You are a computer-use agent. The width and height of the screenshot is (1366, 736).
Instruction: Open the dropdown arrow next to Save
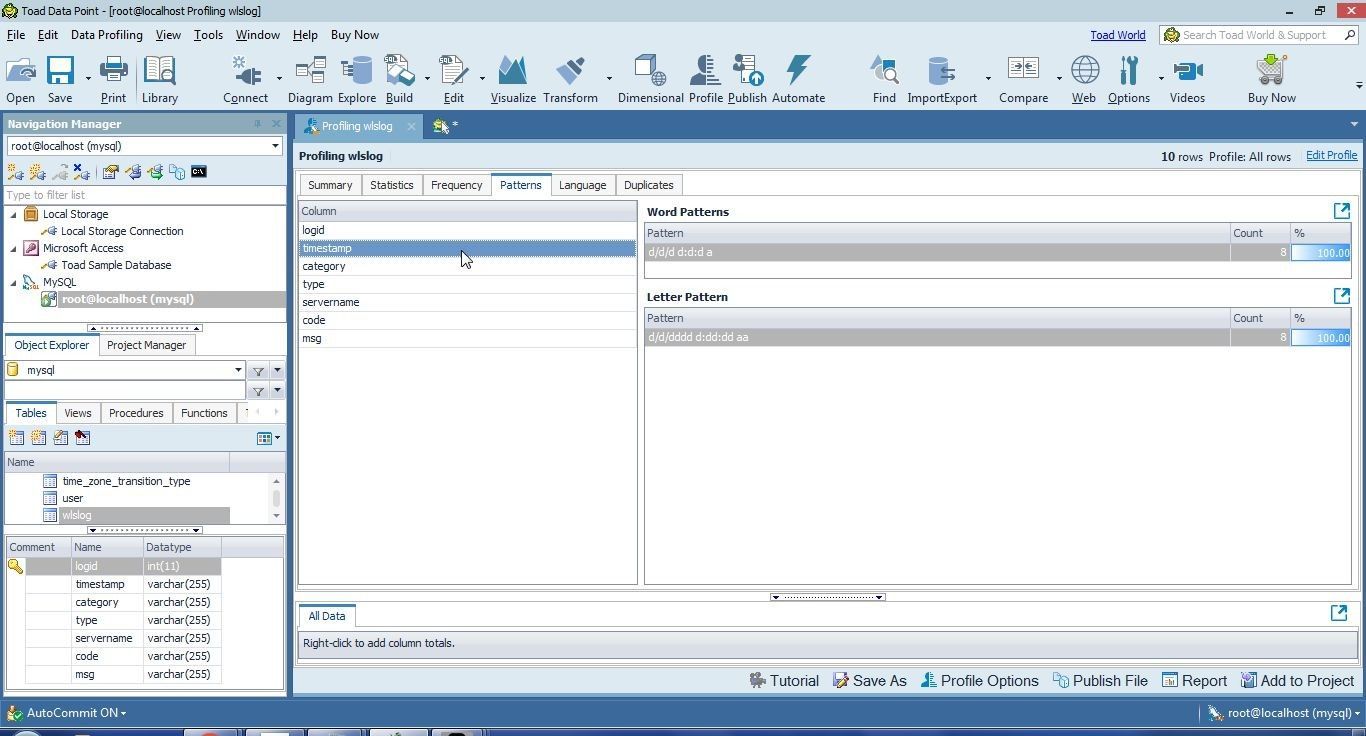(x=88, y=79)
